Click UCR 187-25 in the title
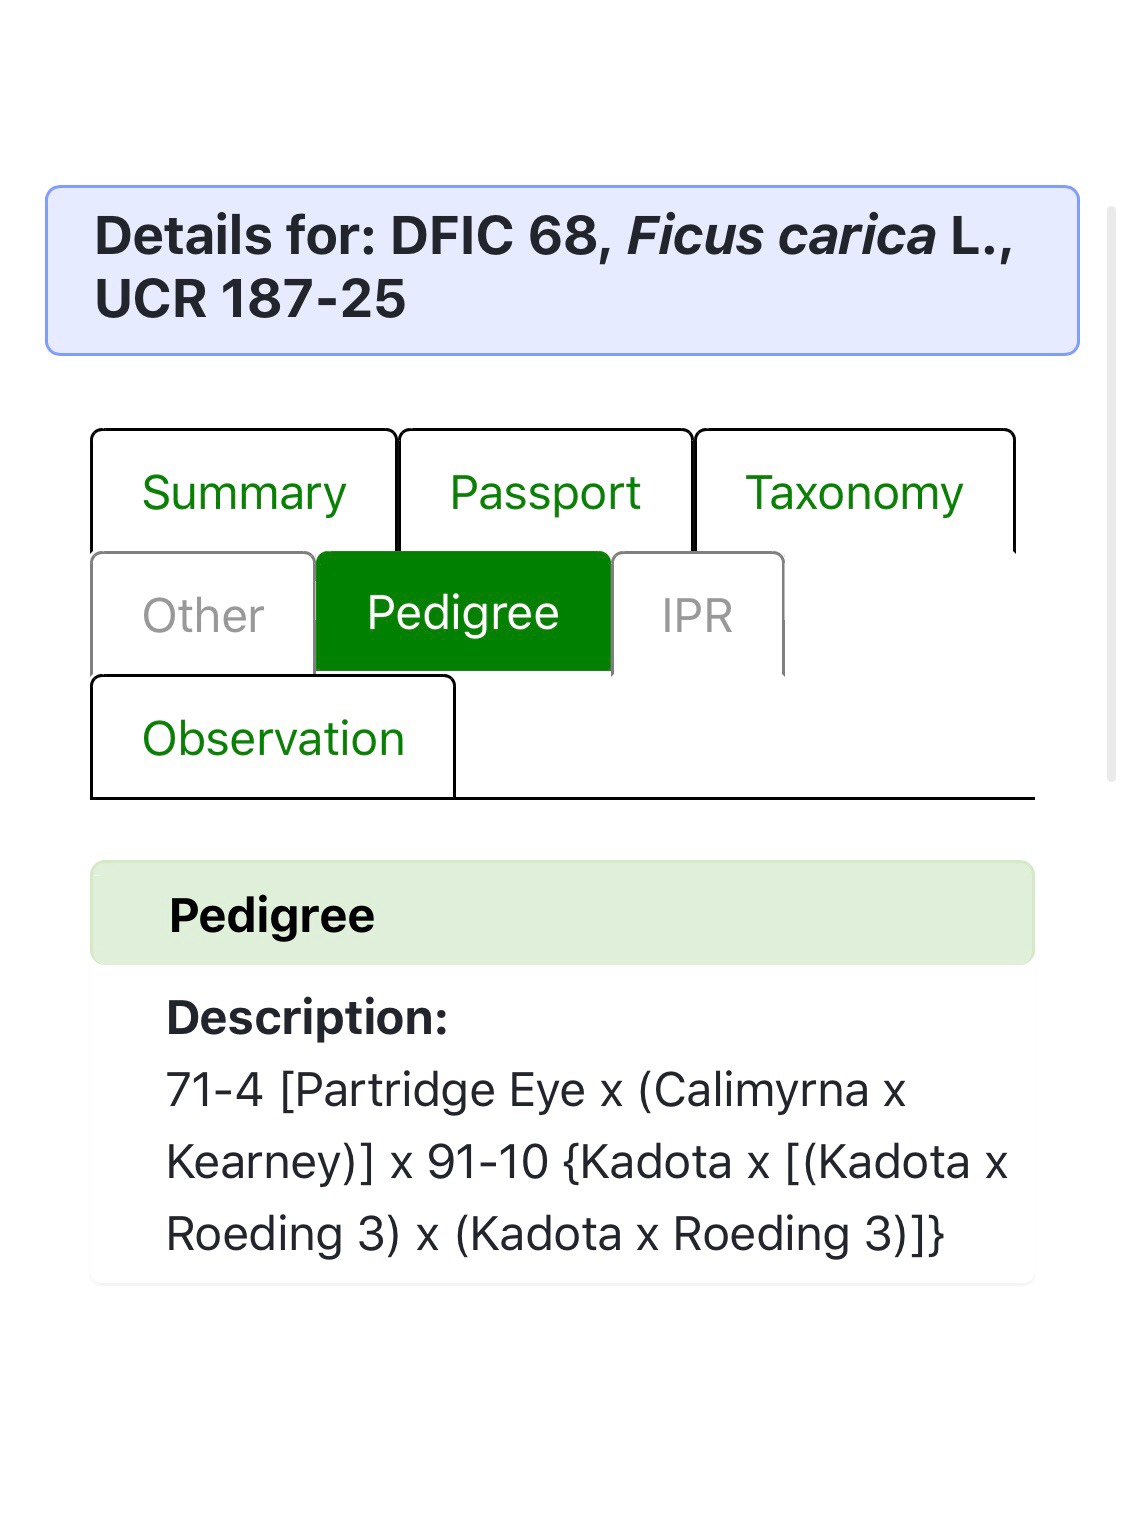Screen dimensions: 1125x1516 pyautogui.click(x=250, y=299)
